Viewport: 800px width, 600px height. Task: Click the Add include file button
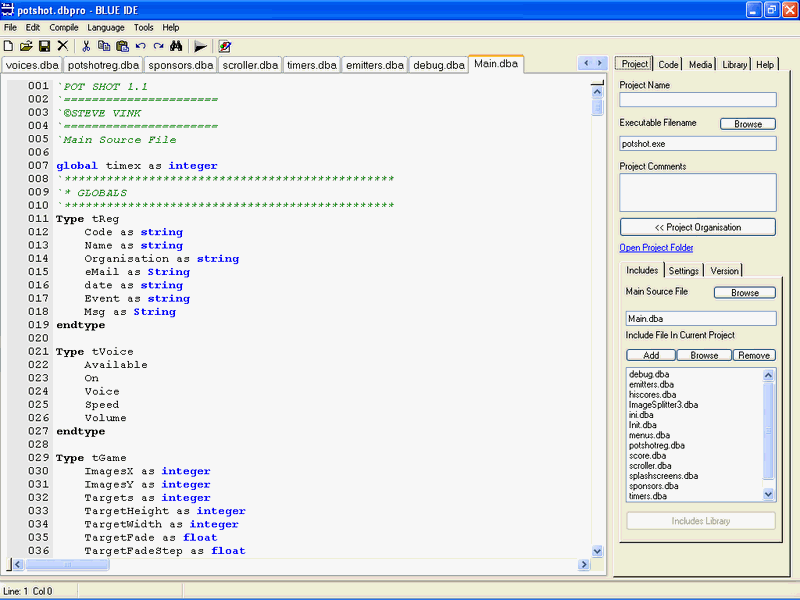(x=650, y=355)
